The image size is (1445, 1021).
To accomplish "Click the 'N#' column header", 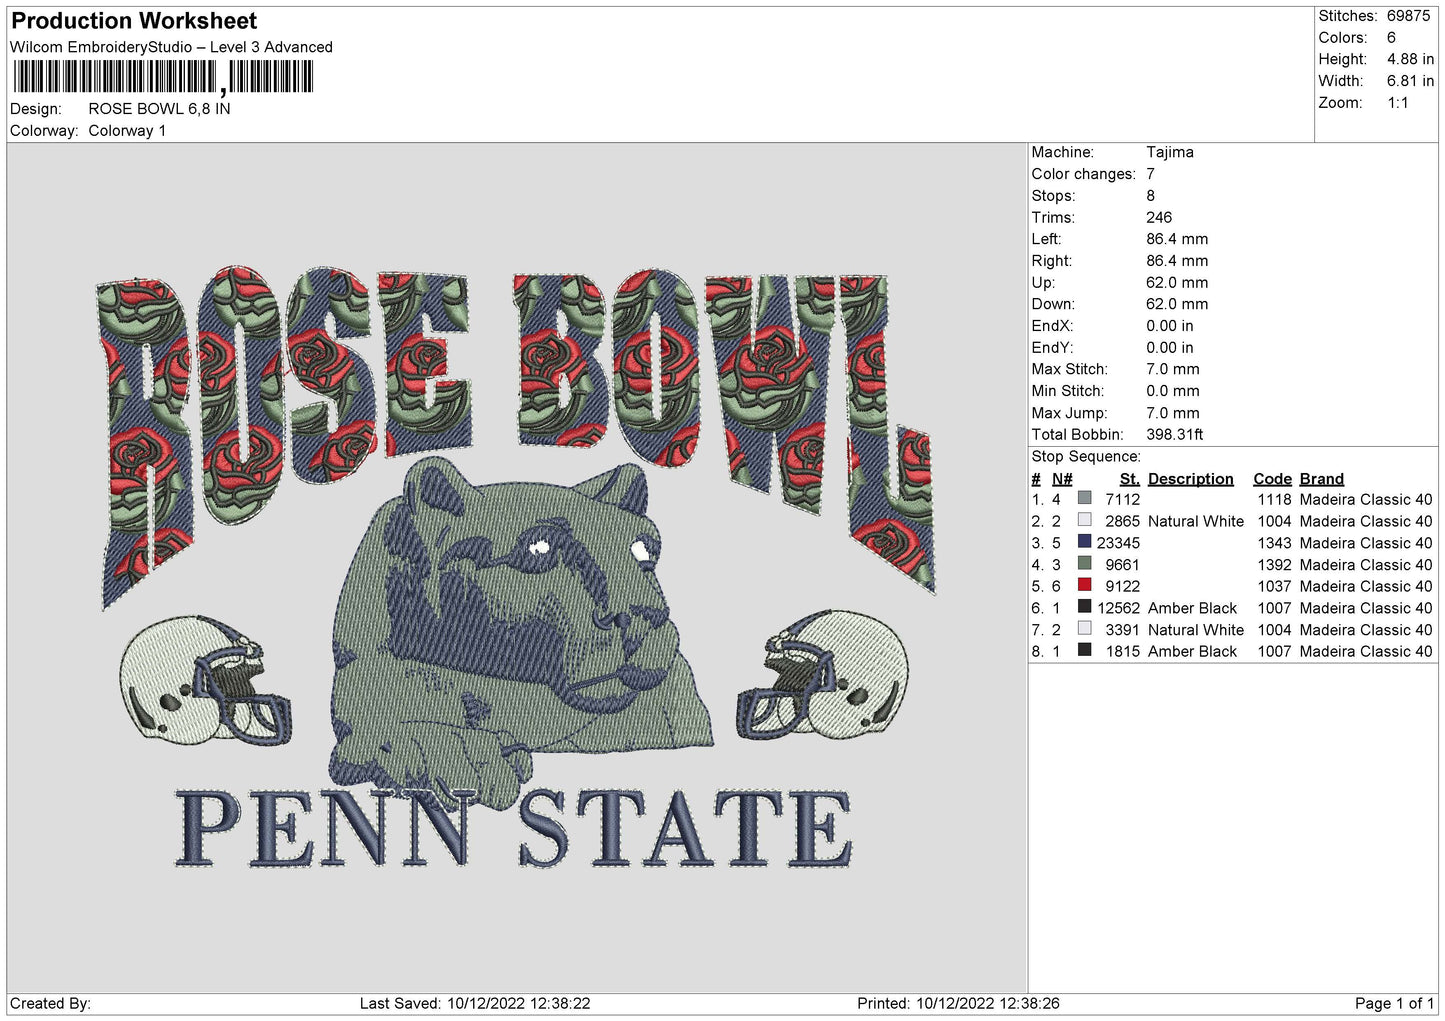I will 1062,479.
